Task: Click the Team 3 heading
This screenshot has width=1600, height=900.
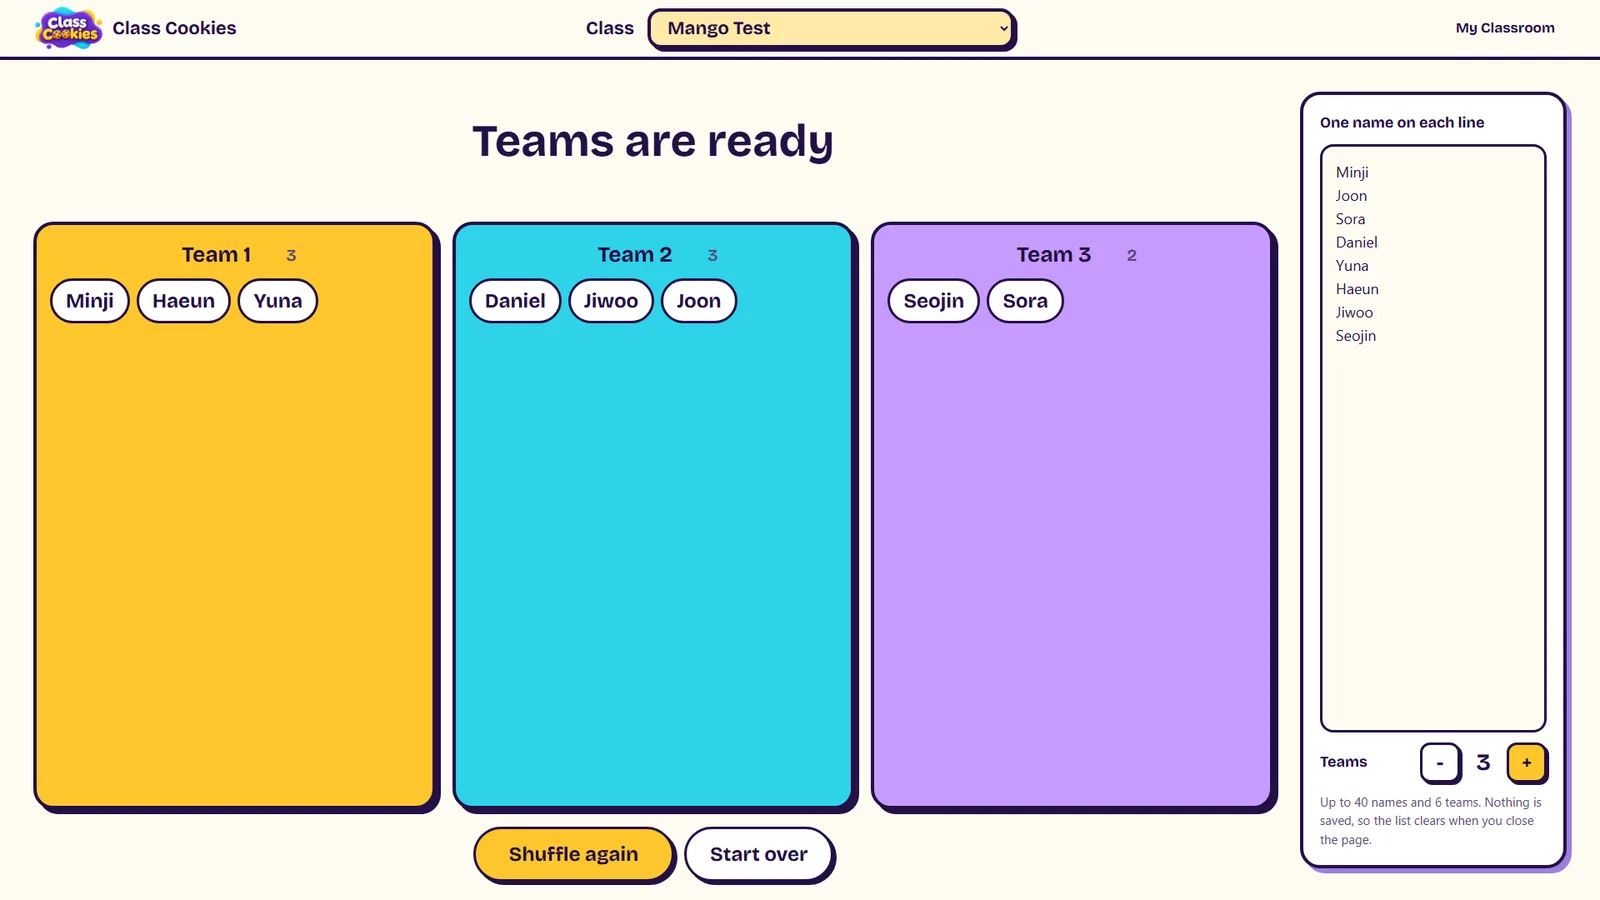Action: (x=1054, y=255)
